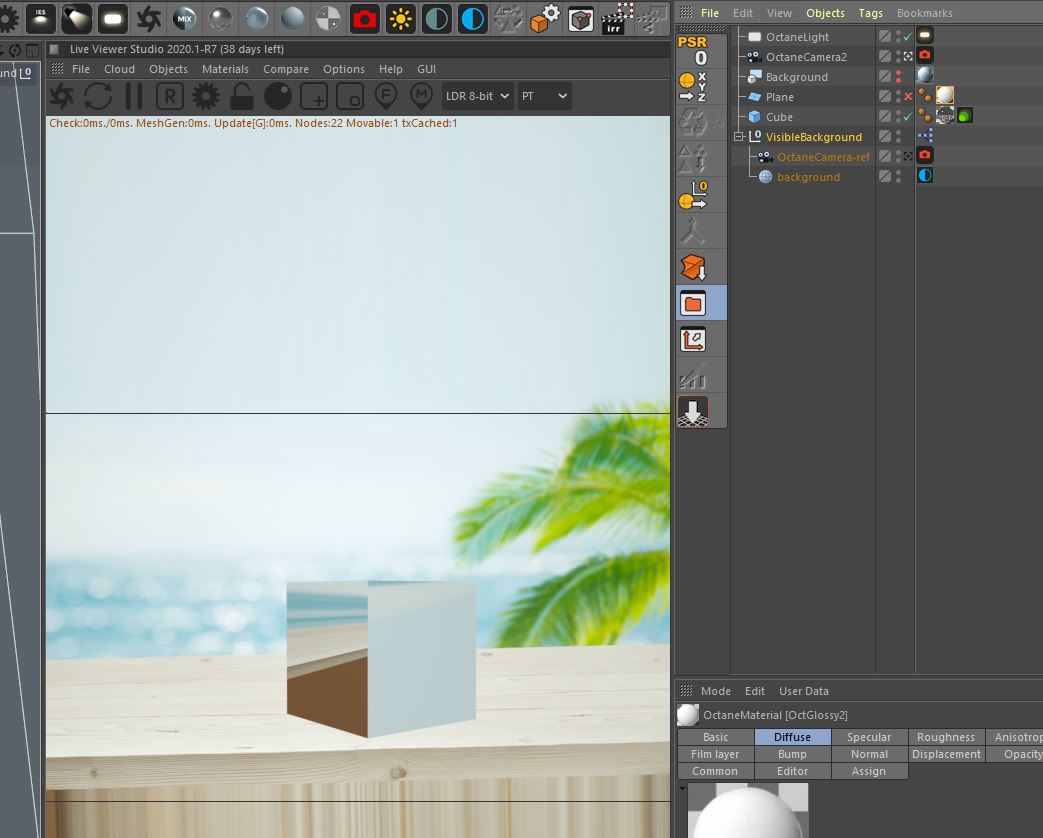The image size is (1043, 838).
Task: Click the highlighted orange folder side icon
Action: click(x=693, y=303)
